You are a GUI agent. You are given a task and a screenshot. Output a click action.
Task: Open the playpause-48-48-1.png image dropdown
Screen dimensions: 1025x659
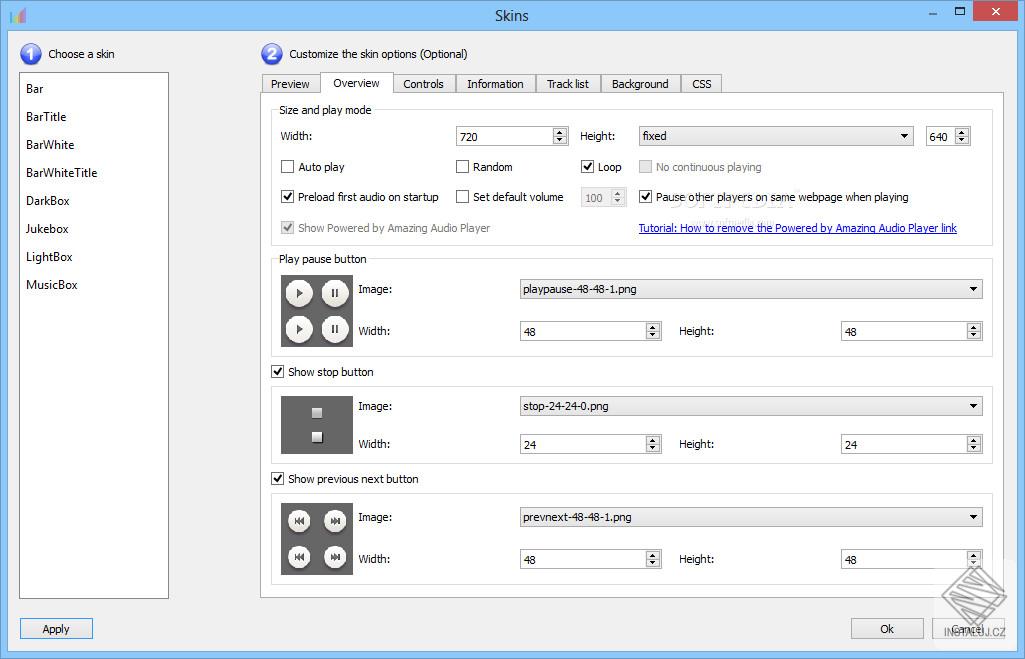coord(975,289)
